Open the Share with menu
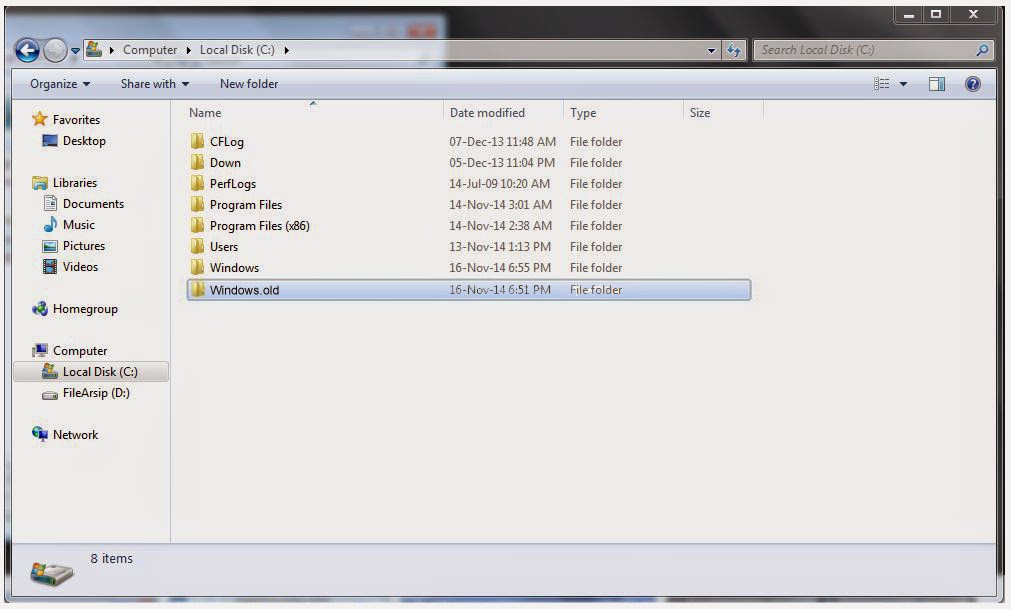Screen dimensions: 1011x609 click(x=155, y=84)
